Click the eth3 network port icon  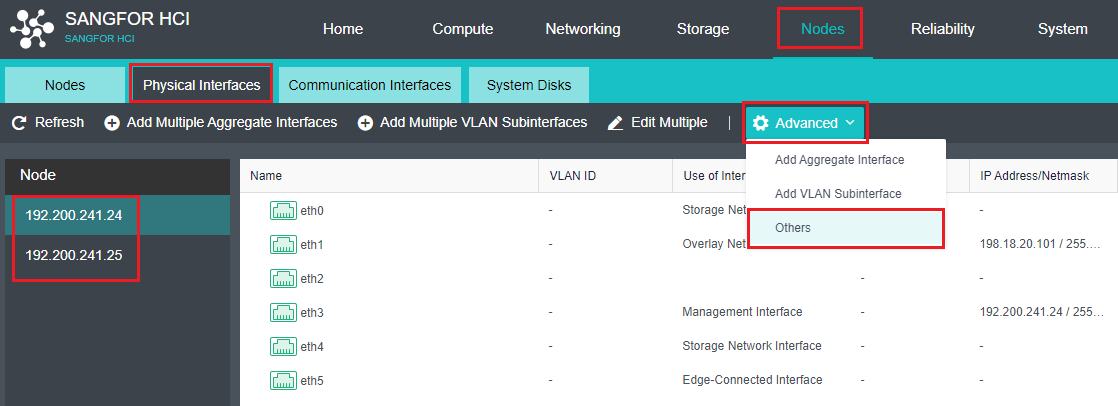283,313
